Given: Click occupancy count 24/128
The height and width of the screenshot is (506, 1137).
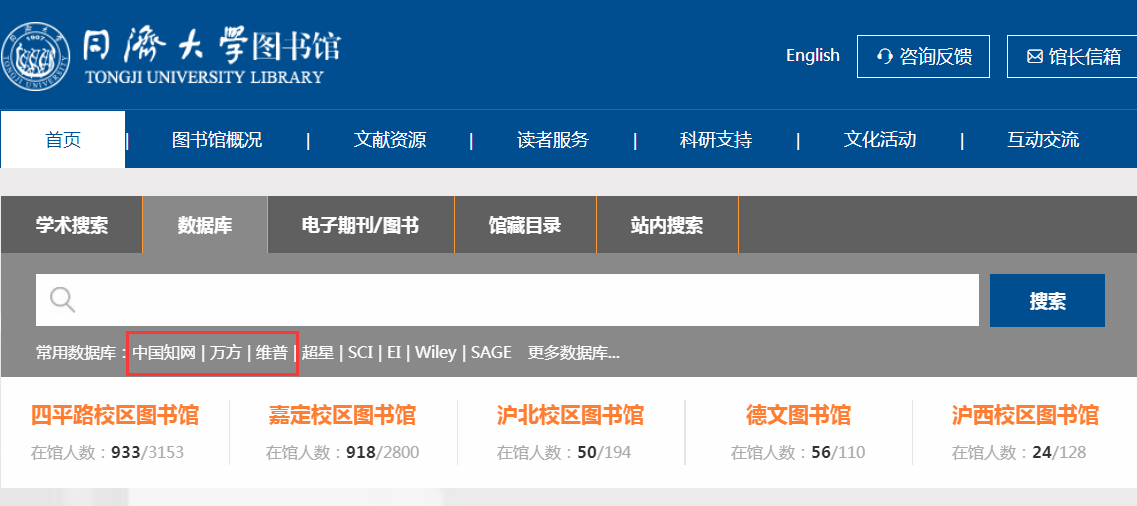Looking at the screenshot, I should pyautogui.click(x=1059, y=453).
